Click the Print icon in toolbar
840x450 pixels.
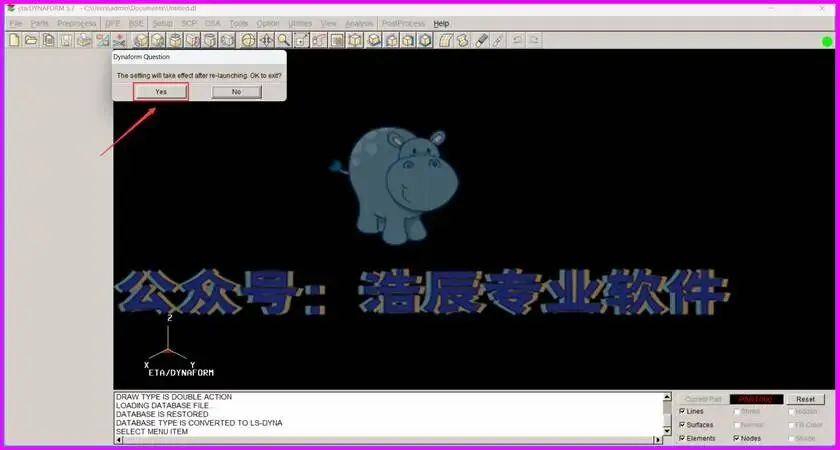point(84,40)
